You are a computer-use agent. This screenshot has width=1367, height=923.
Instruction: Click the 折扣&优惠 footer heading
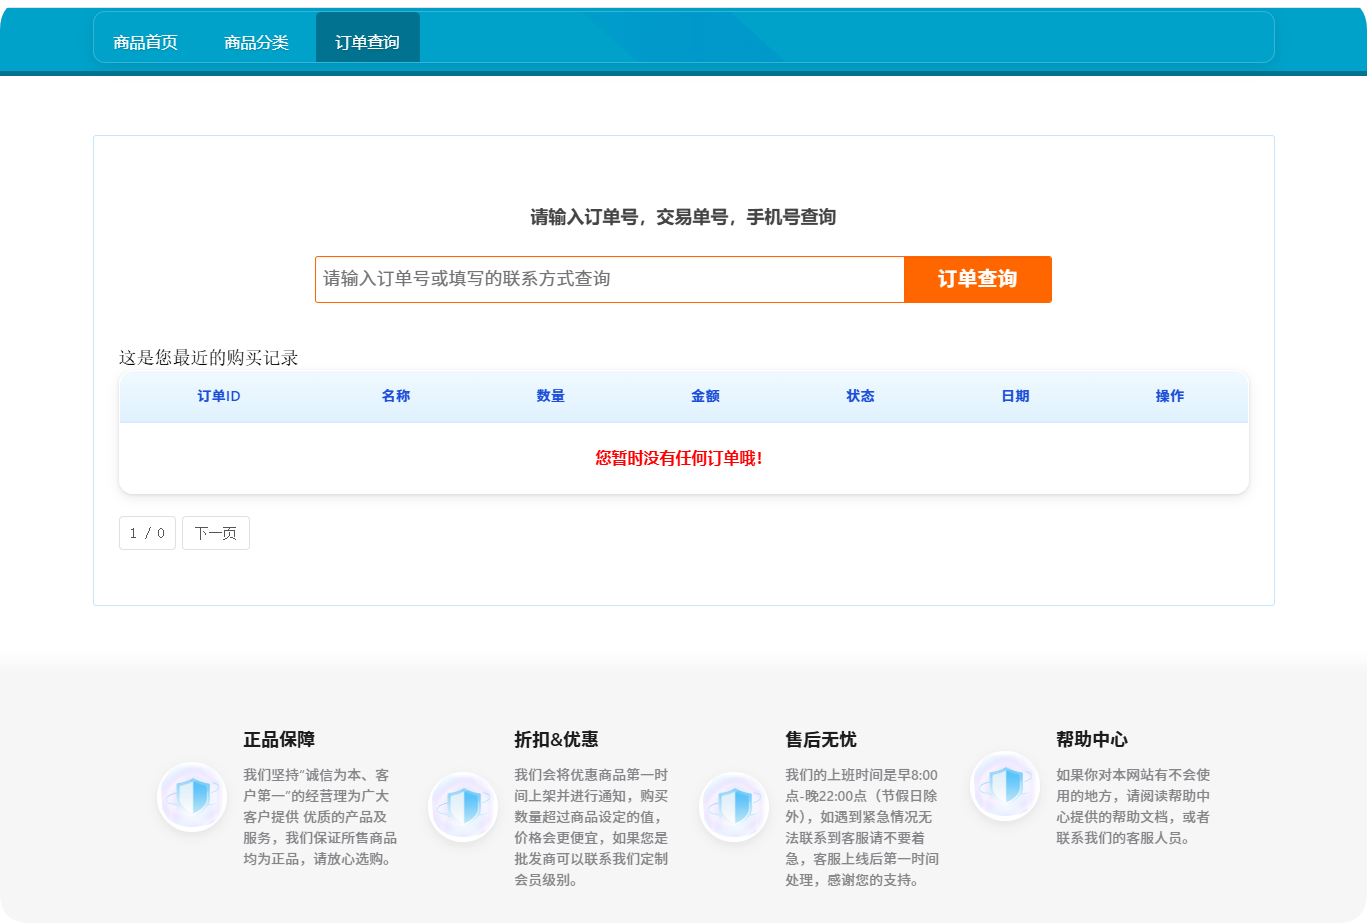[x=556, y=739]
